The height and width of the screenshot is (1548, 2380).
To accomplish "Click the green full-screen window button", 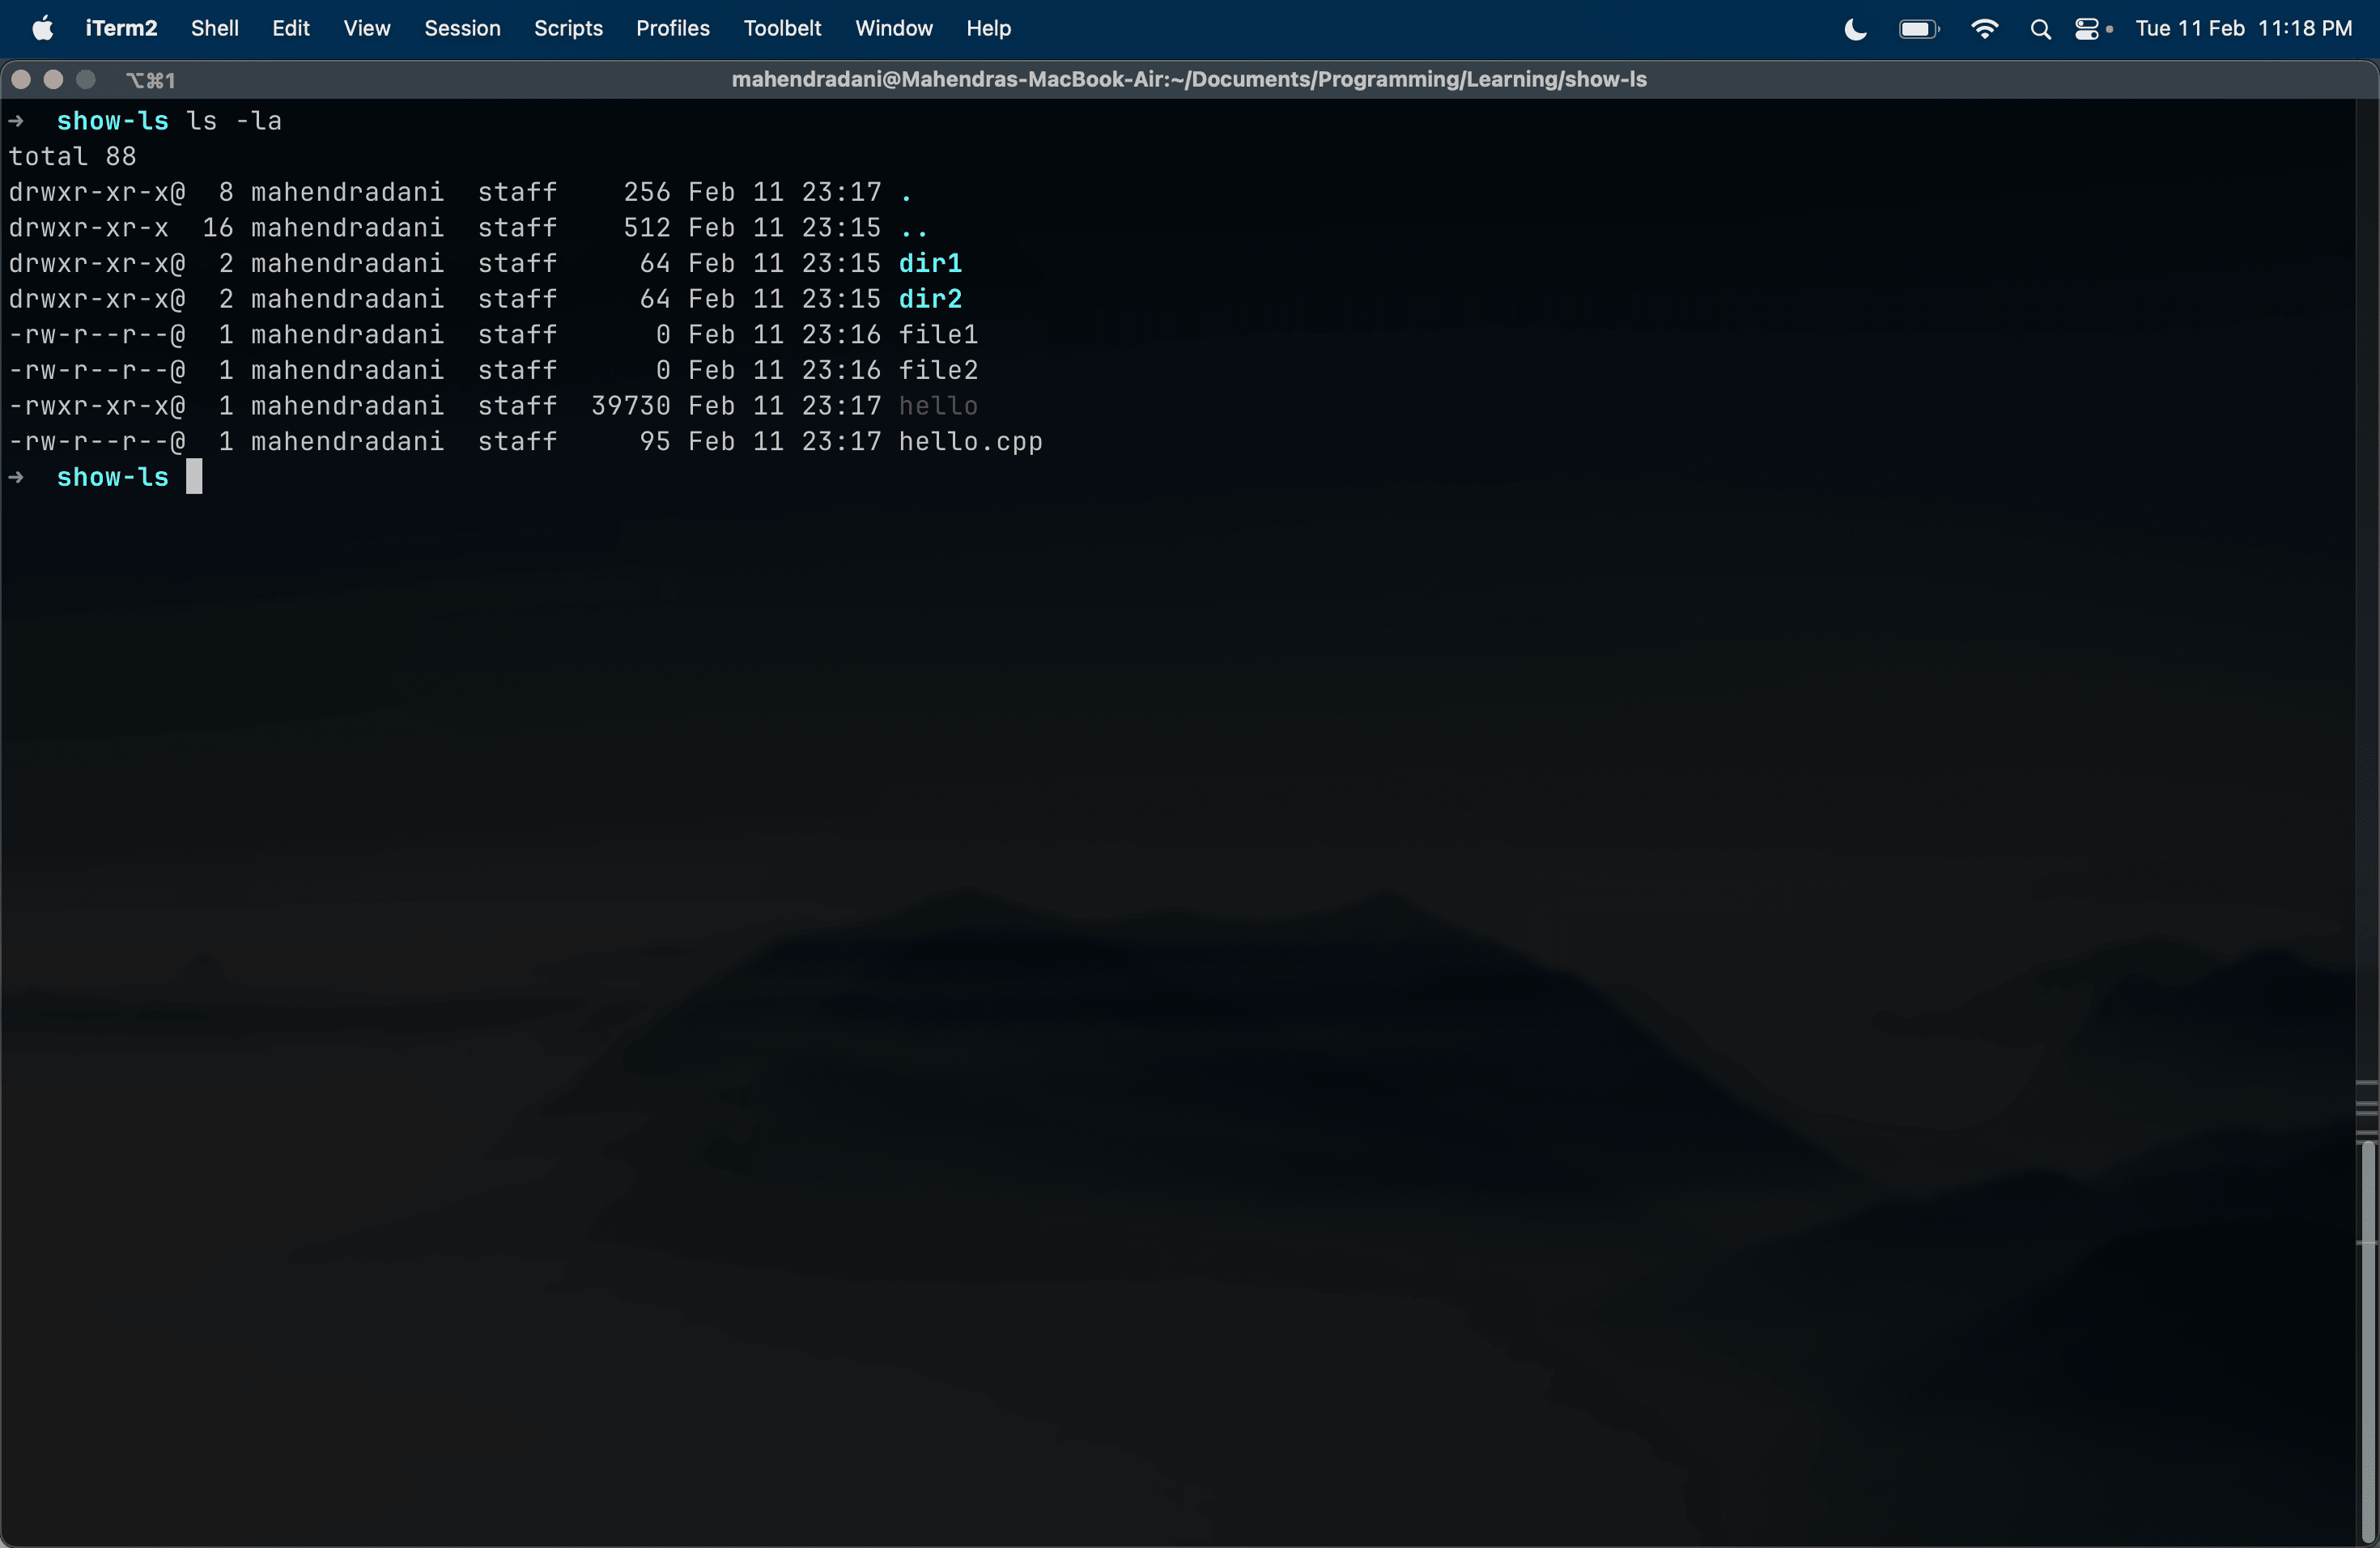I will click(x=86, y=80).
